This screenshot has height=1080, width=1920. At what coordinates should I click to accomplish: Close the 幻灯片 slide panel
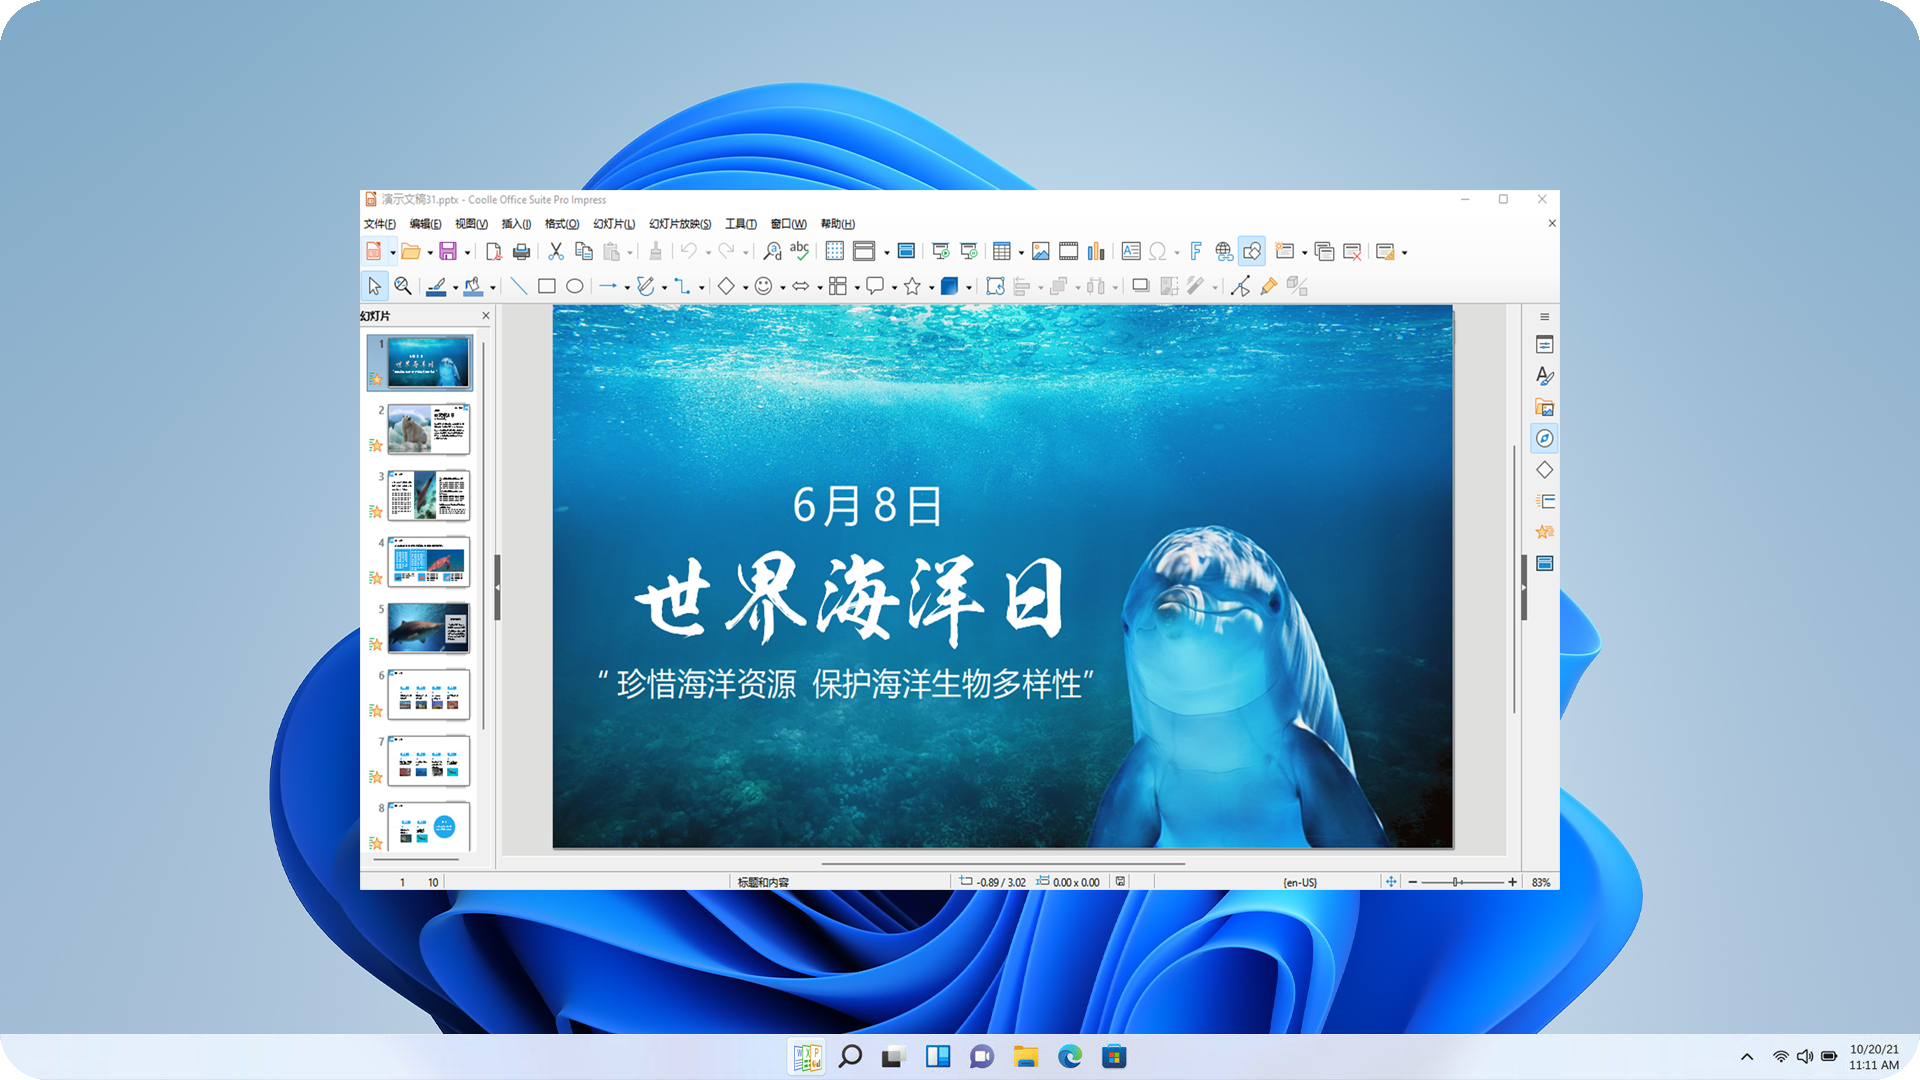click(486, 316)
